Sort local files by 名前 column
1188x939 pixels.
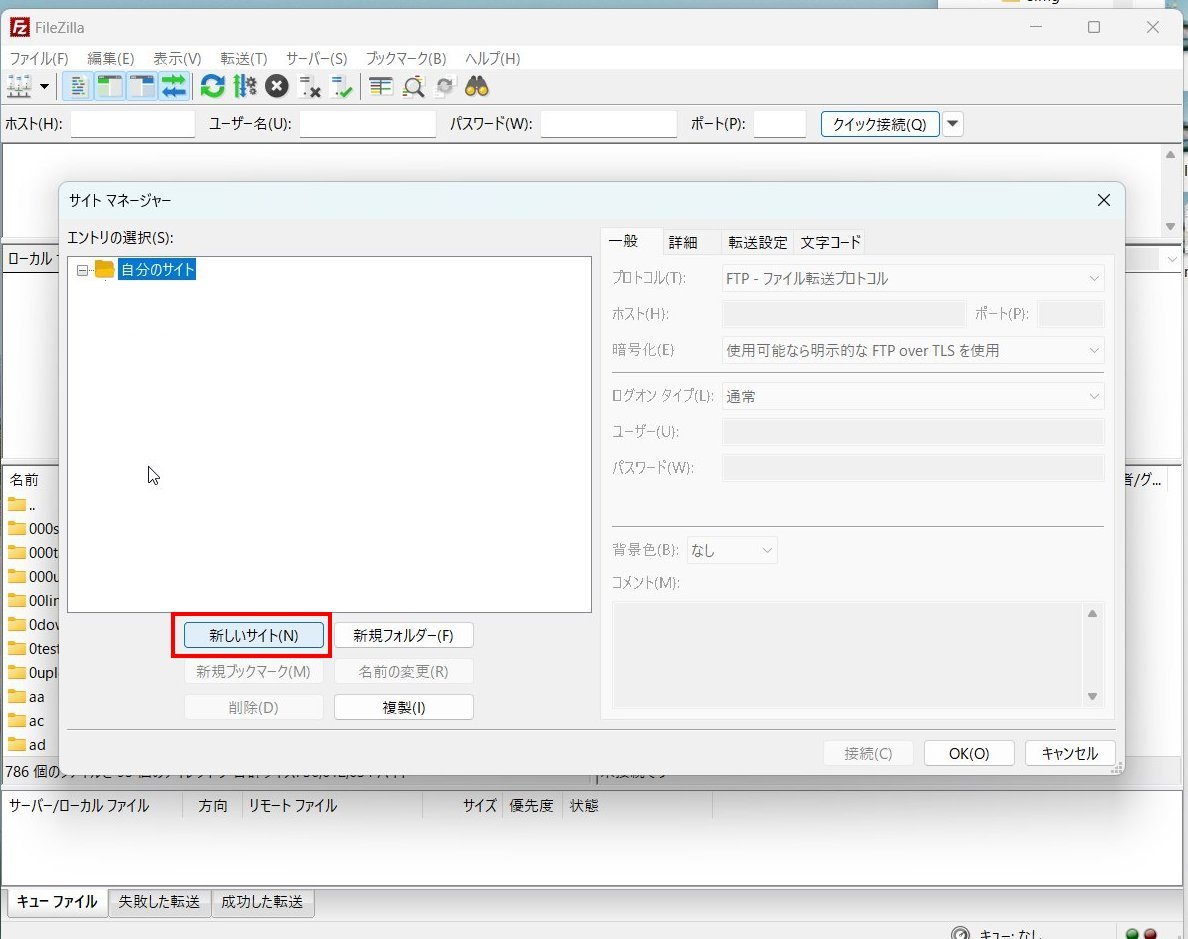click(x=23, y=480)
